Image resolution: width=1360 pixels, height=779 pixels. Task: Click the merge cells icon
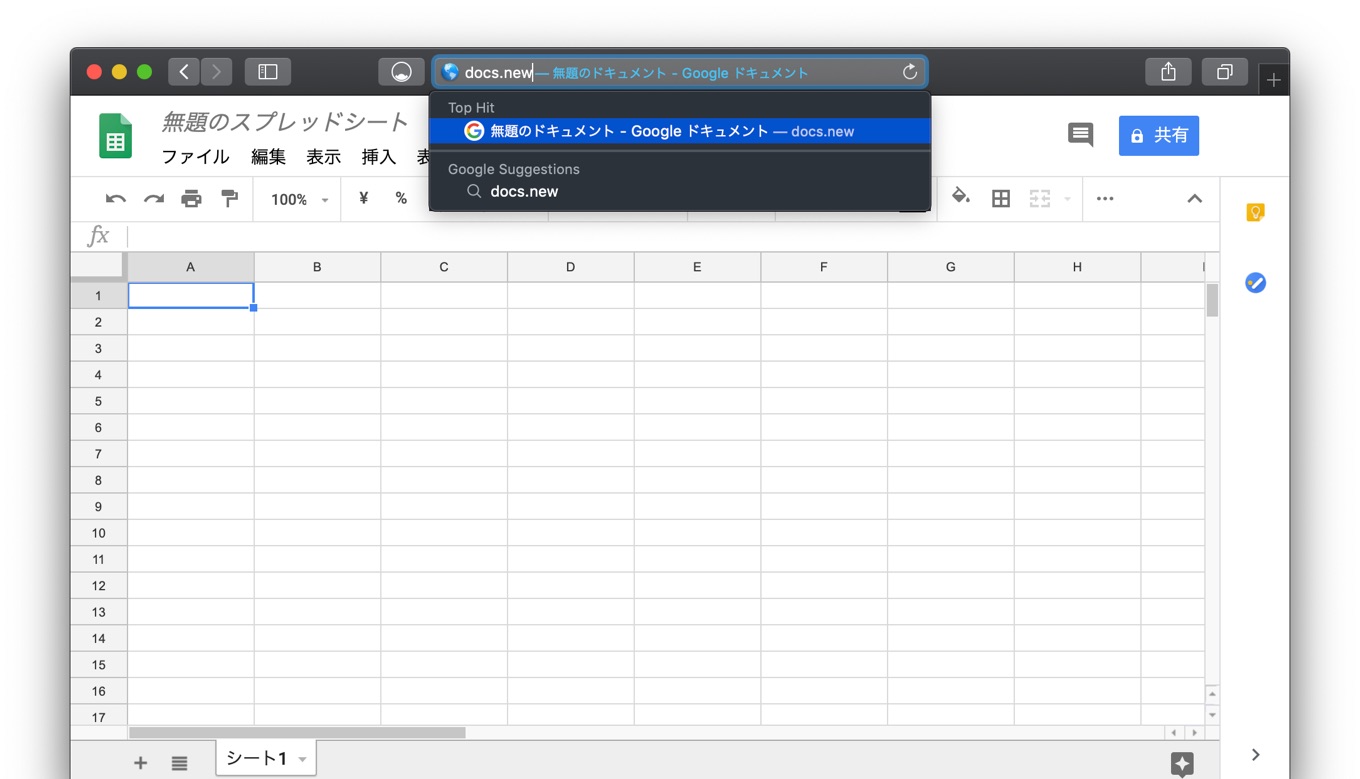1040,199
